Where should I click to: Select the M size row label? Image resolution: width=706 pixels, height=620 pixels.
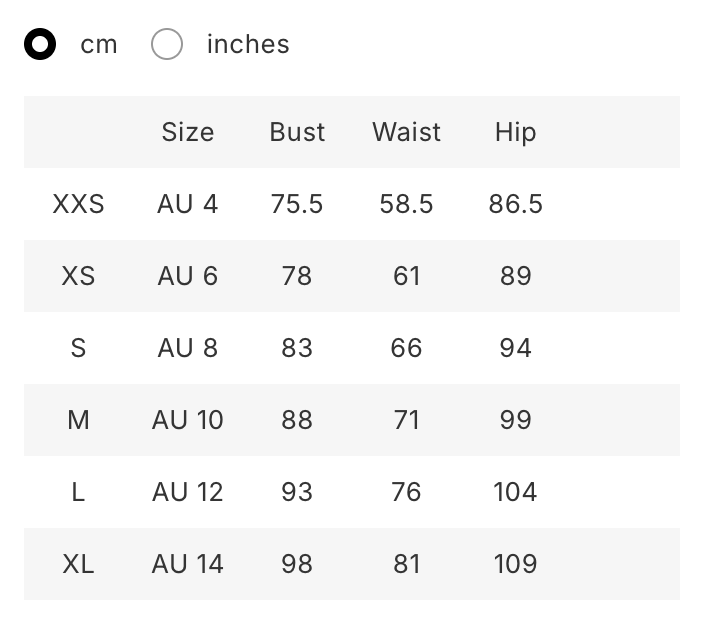tap(78, 420)
